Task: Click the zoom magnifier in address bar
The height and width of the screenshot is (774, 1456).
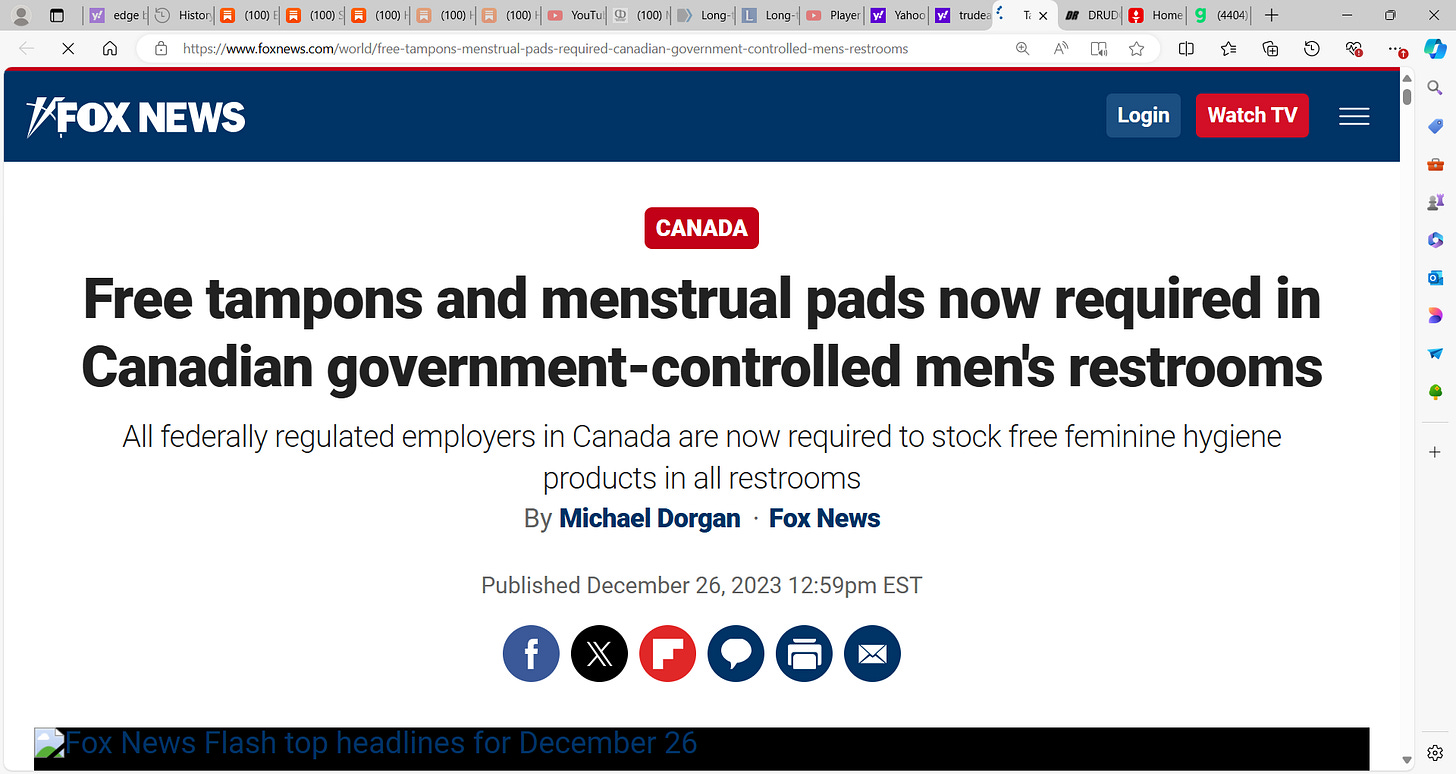Action: click(x=1022, y=48)
